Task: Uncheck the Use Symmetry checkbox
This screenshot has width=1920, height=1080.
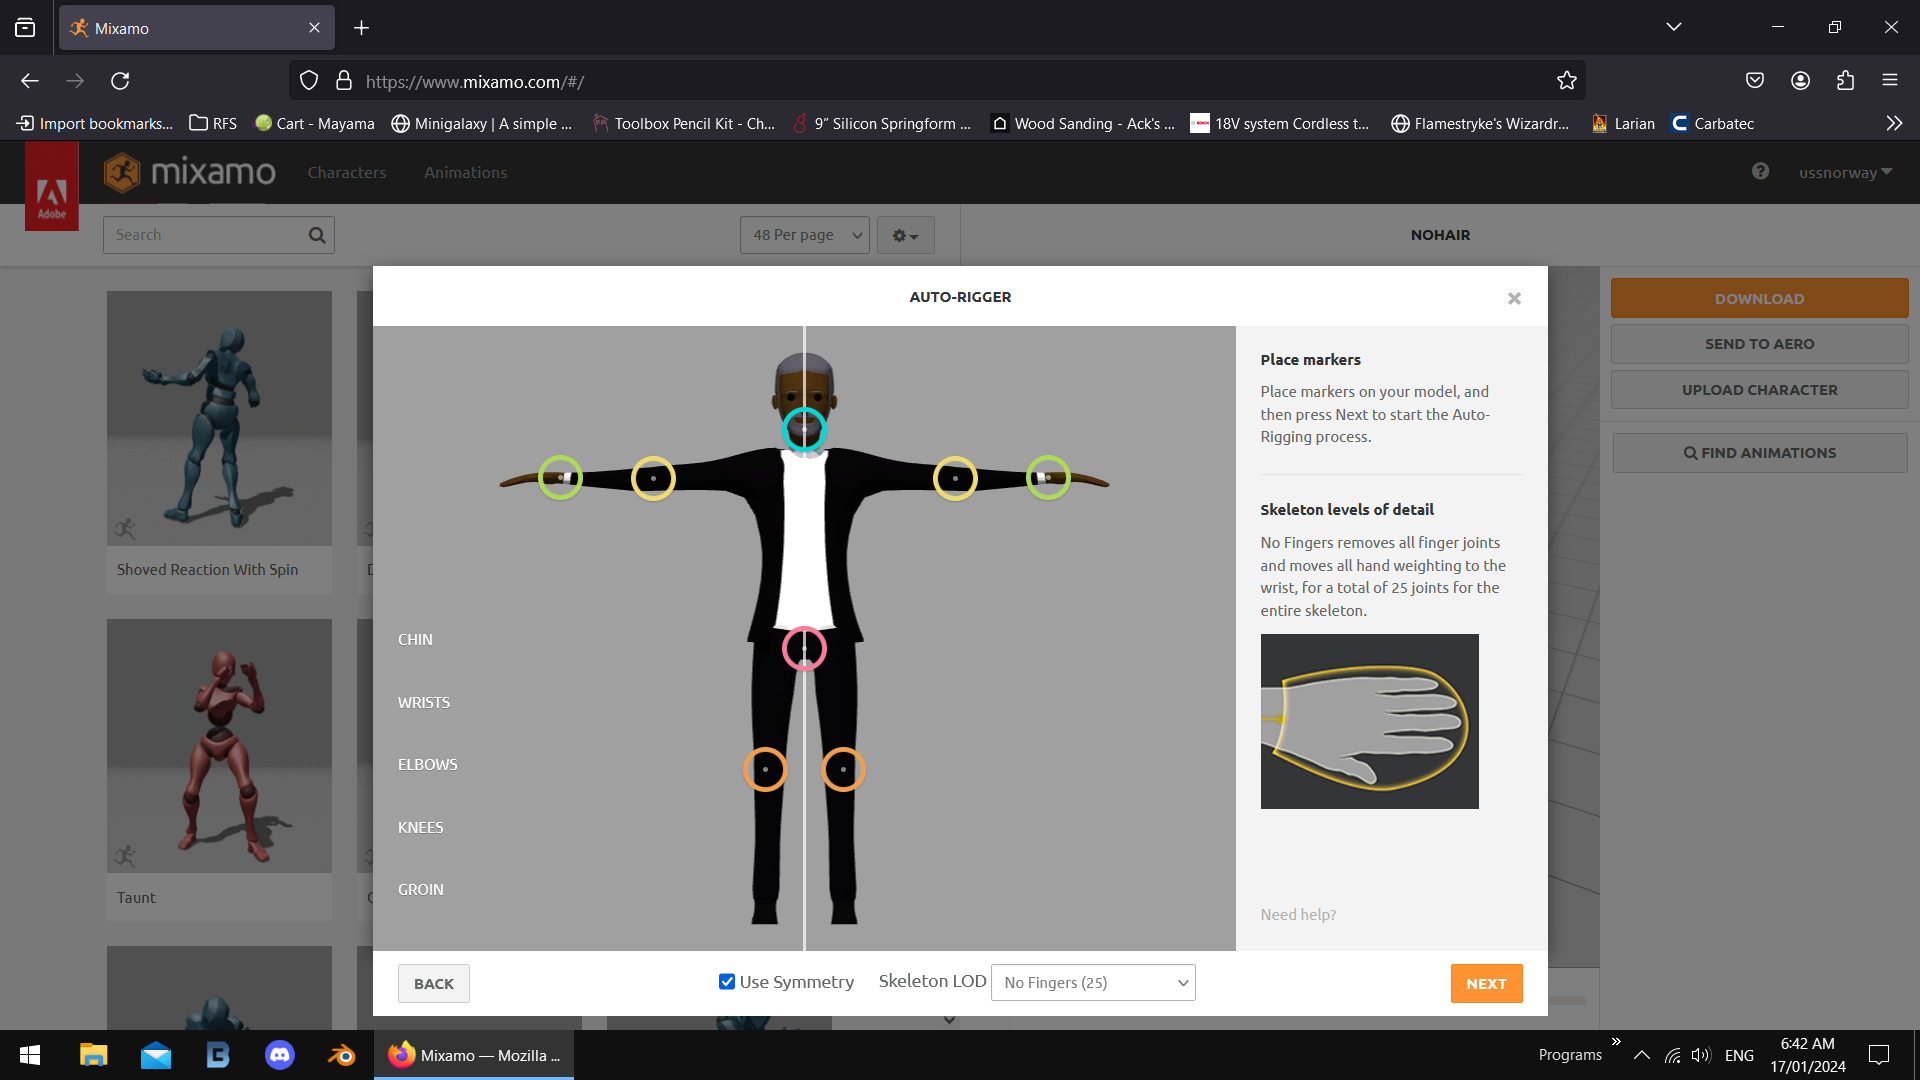Action: [726, 981]
